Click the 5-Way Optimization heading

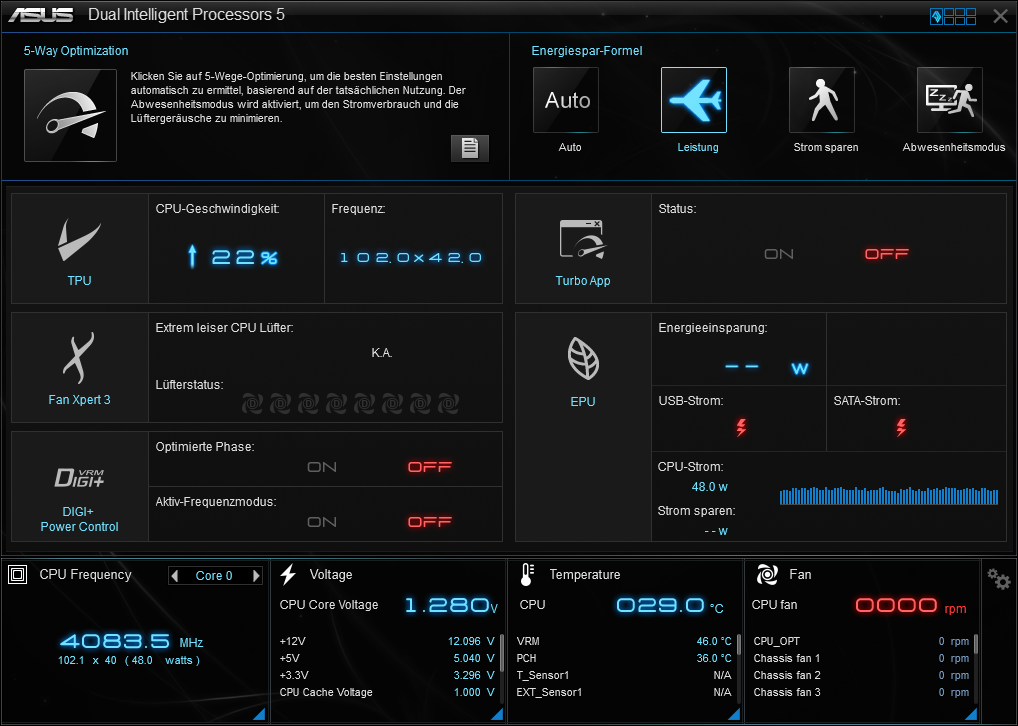(x=76, y=51)
